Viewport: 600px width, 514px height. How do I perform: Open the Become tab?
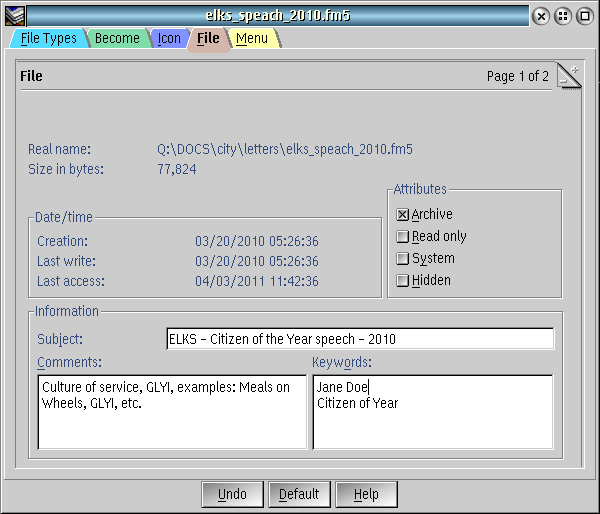pyautogui.click(x=117, y=39)
